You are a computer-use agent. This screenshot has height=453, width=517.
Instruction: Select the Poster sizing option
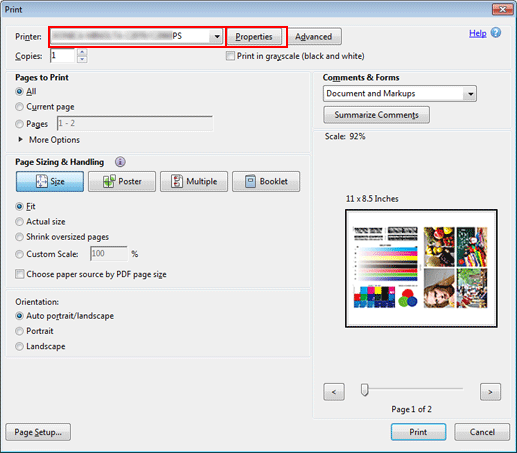pos(122,181)
